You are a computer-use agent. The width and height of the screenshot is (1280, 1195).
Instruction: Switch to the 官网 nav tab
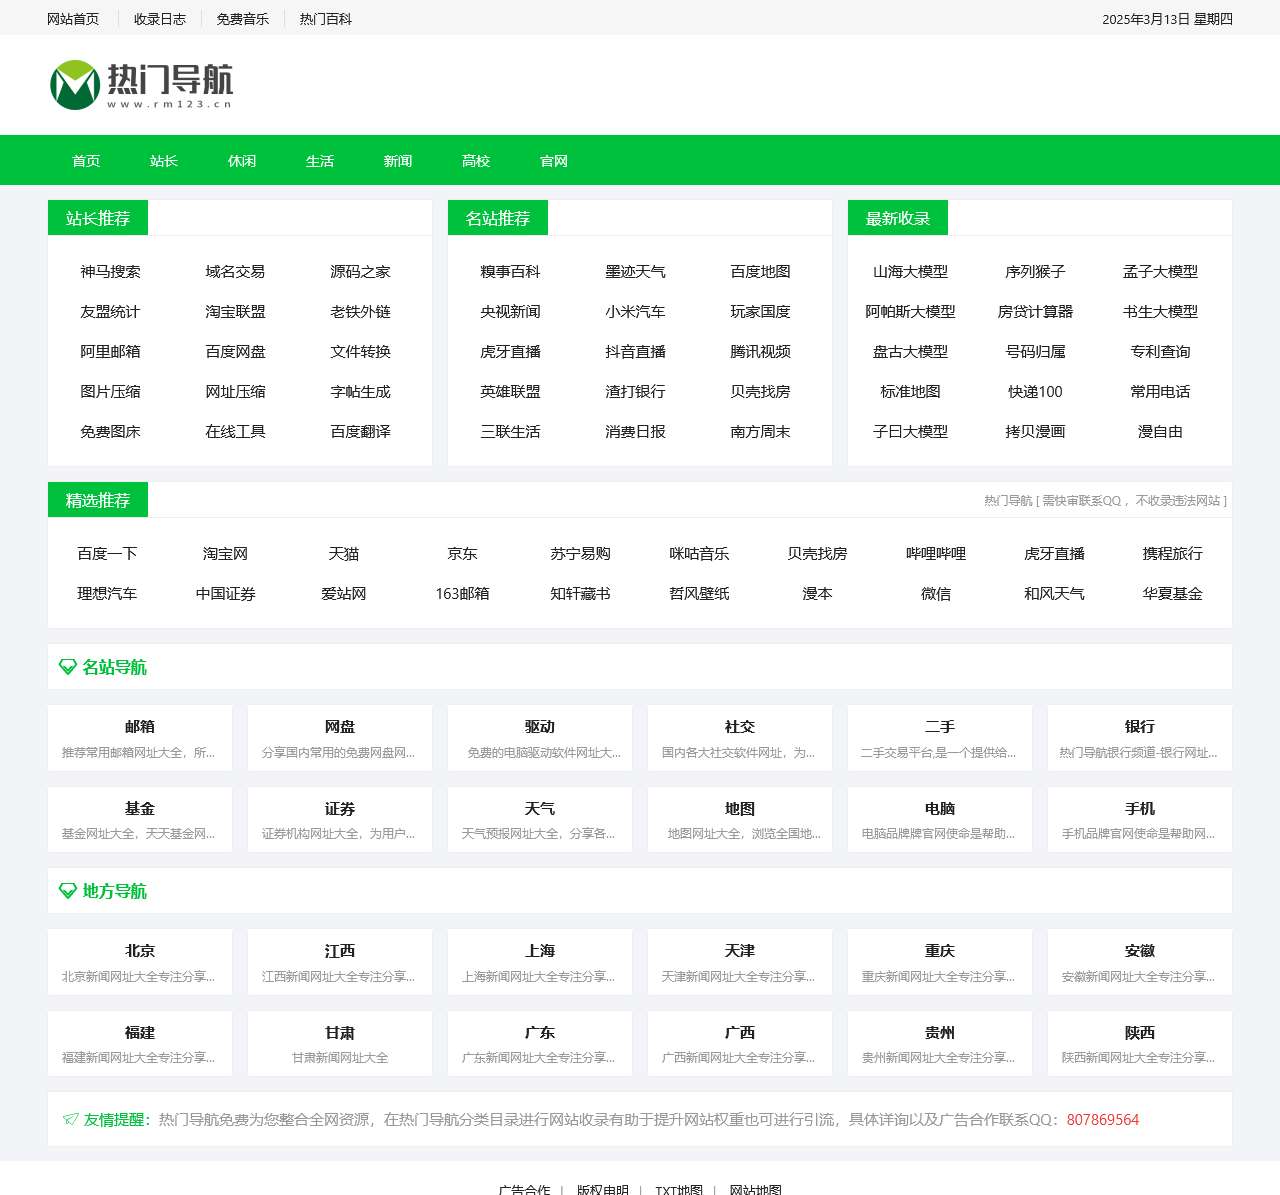554,161
